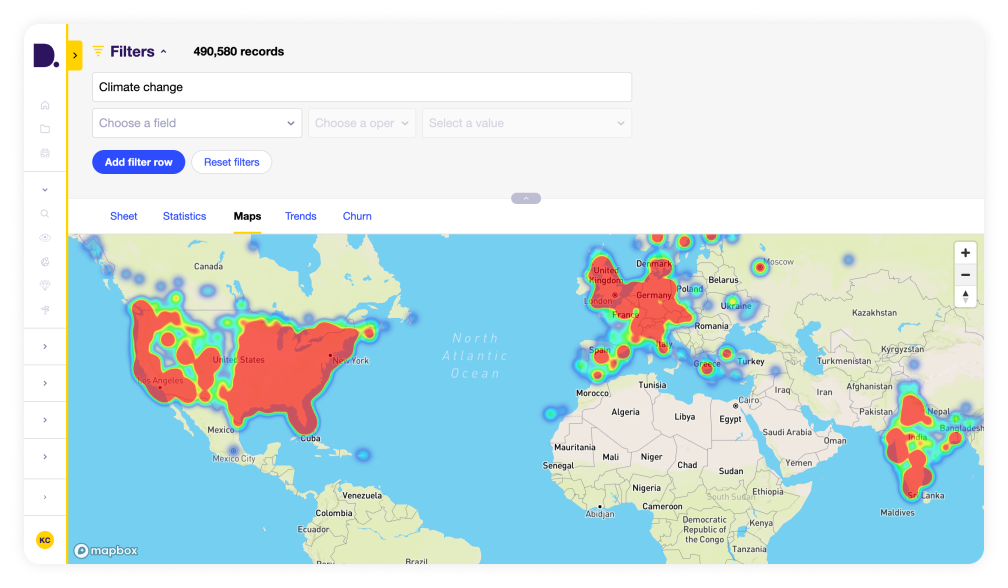Click the United States label on map

click(x=238, y=360)
